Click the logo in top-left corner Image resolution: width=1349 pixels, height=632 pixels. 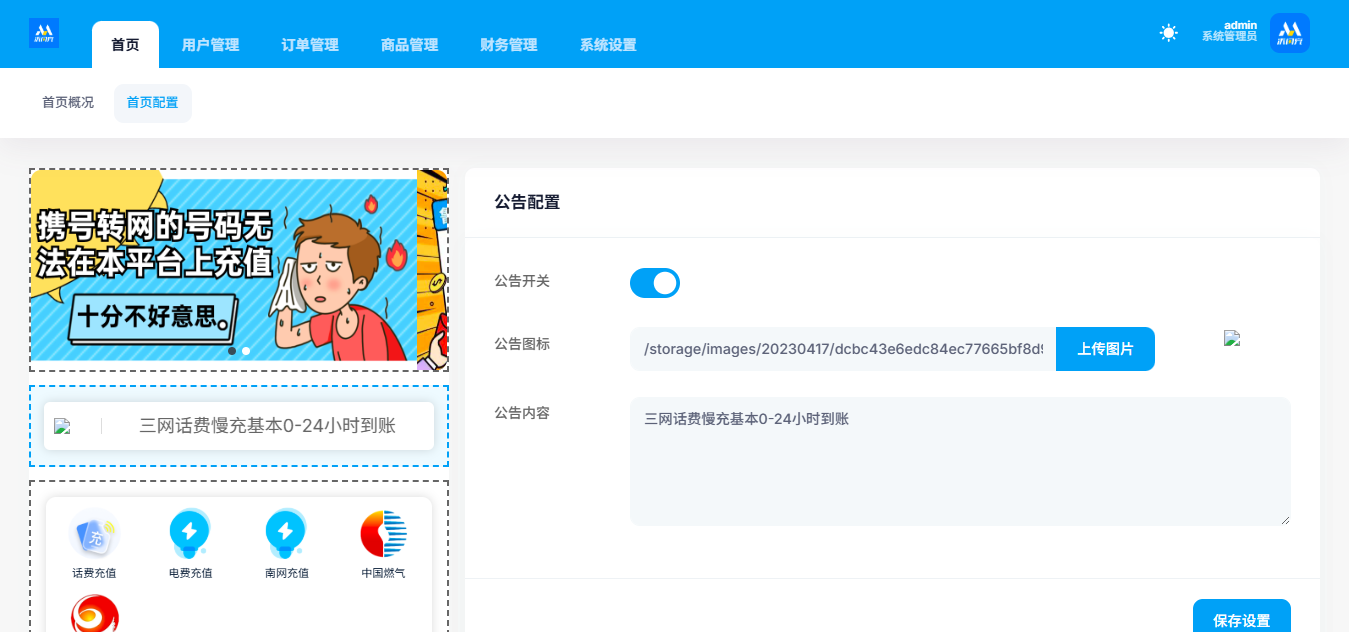point(44,33)
